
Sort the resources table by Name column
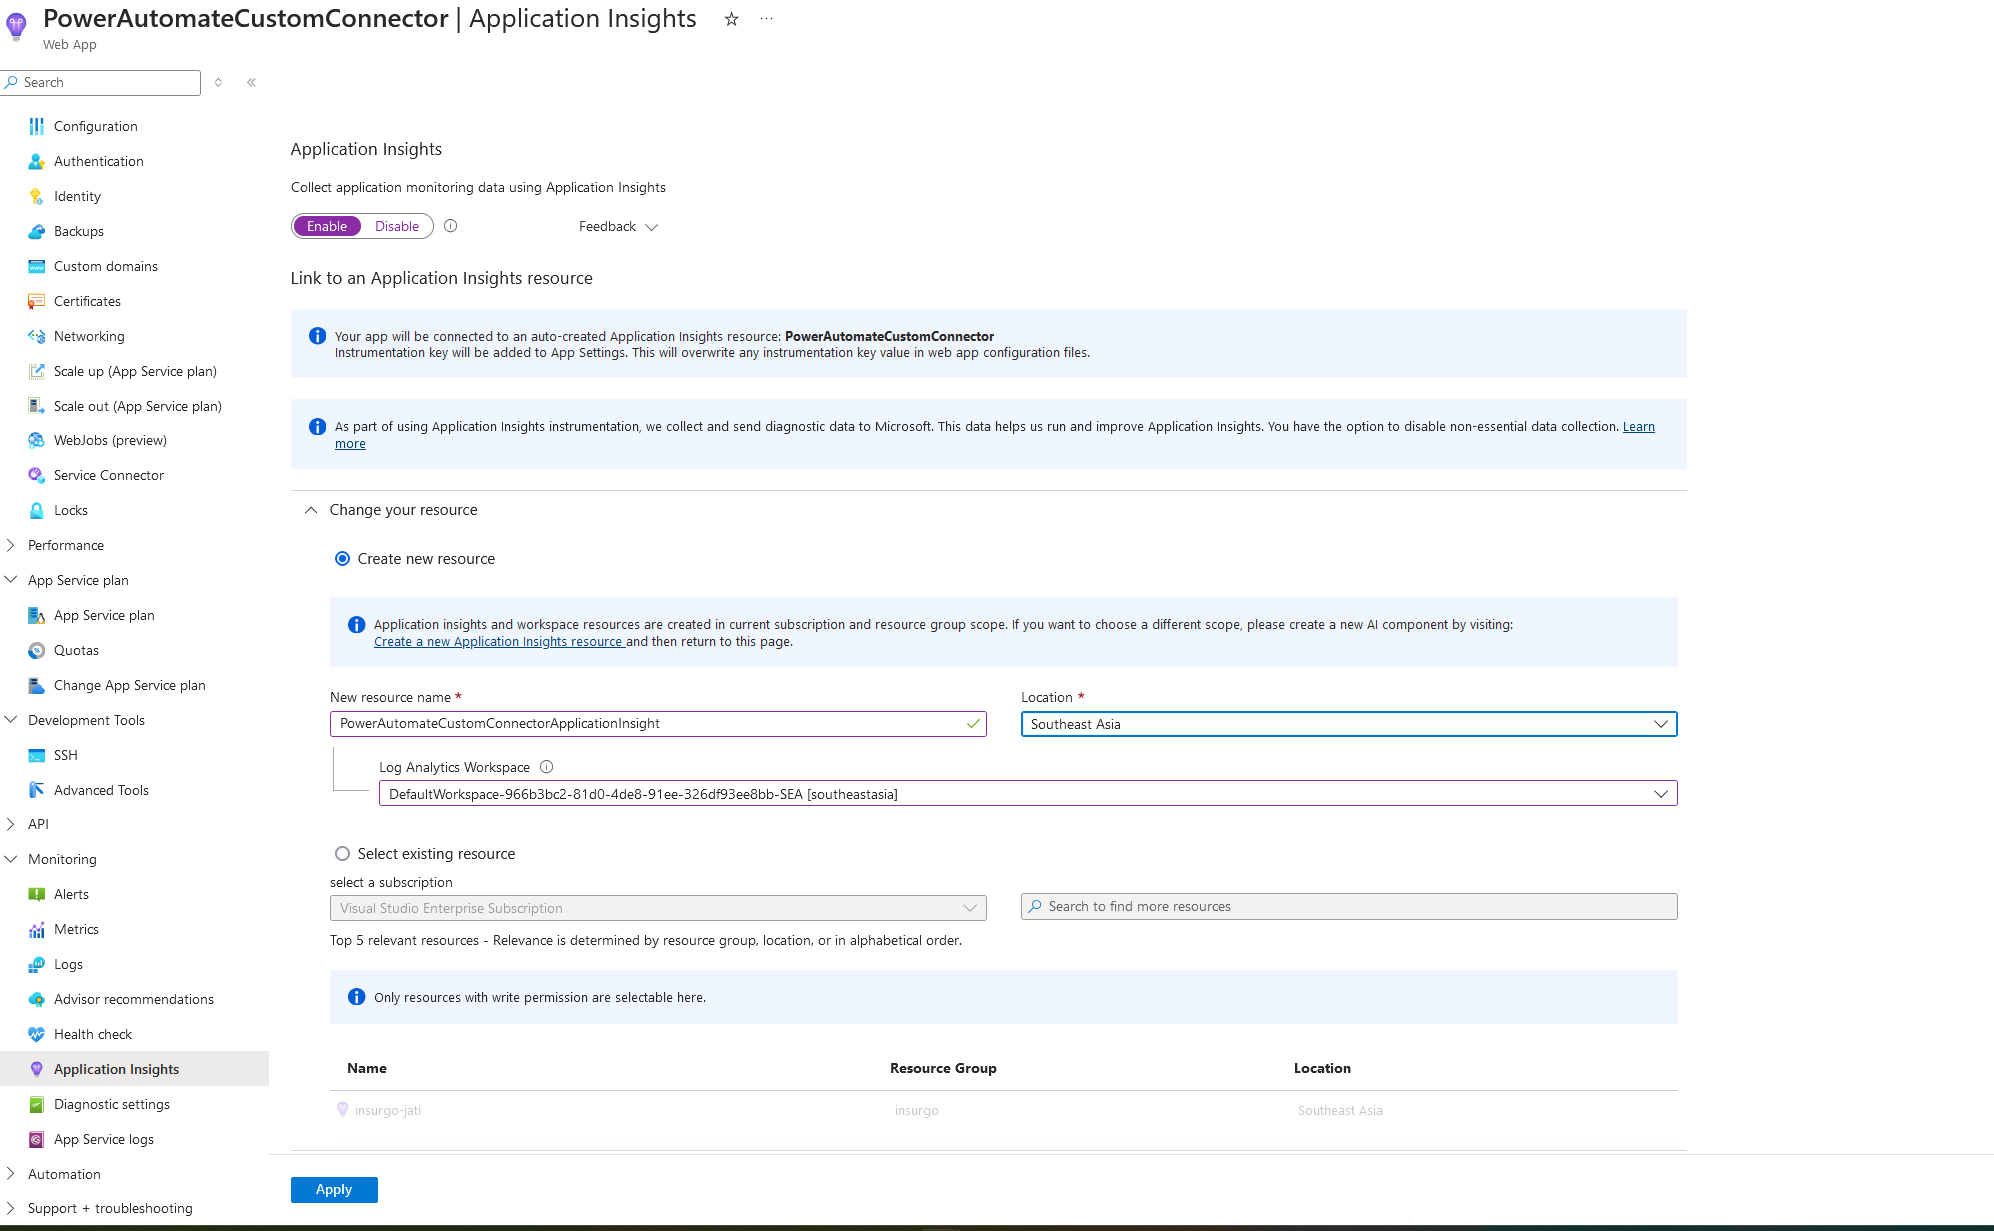pos(367,1068)
